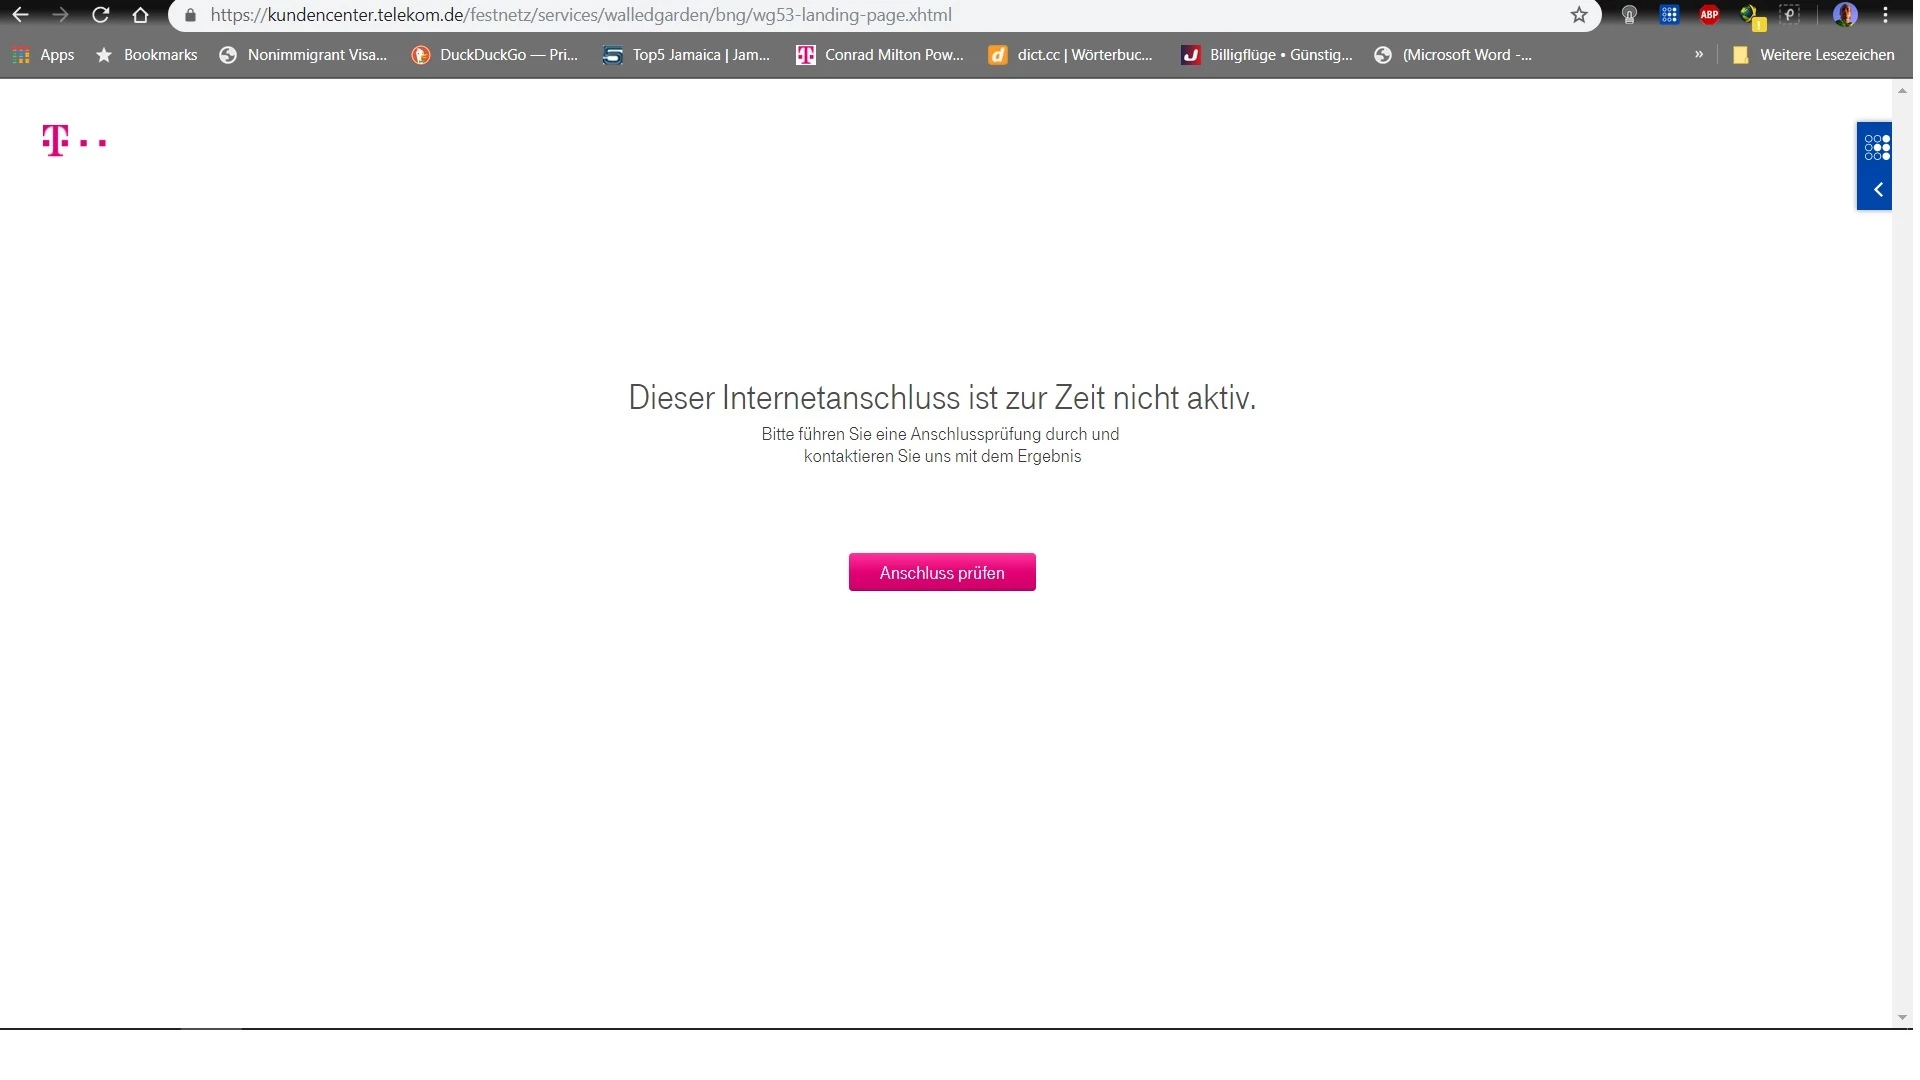The width and height of the screenshot is (1920, 1080).
Task: Click the page scrollbar down arrow
Action: point(1901,1018)
